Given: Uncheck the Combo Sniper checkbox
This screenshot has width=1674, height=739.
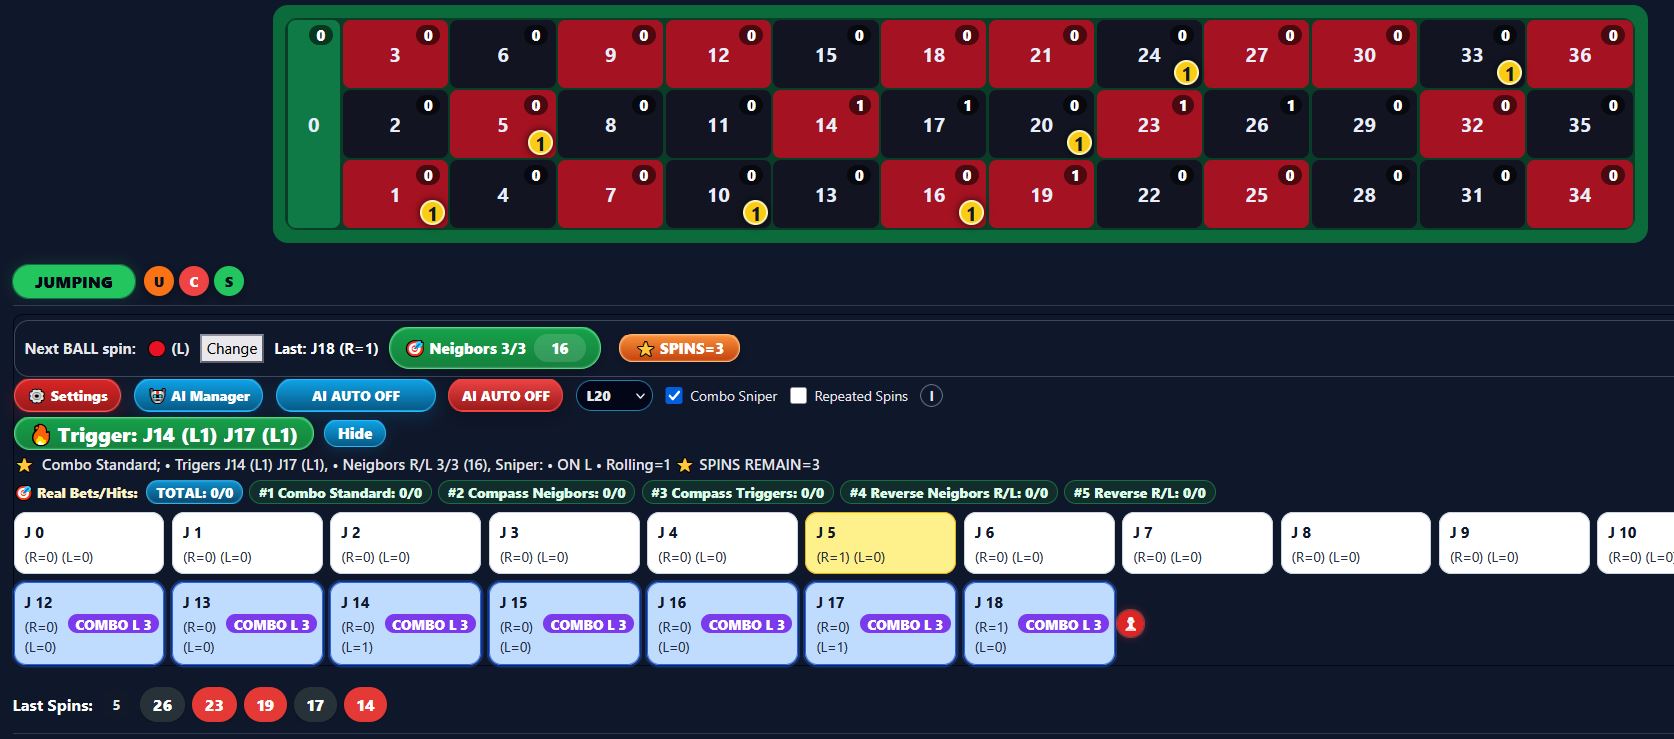Looking at the screenshot, I should click(x=674, y=396).
